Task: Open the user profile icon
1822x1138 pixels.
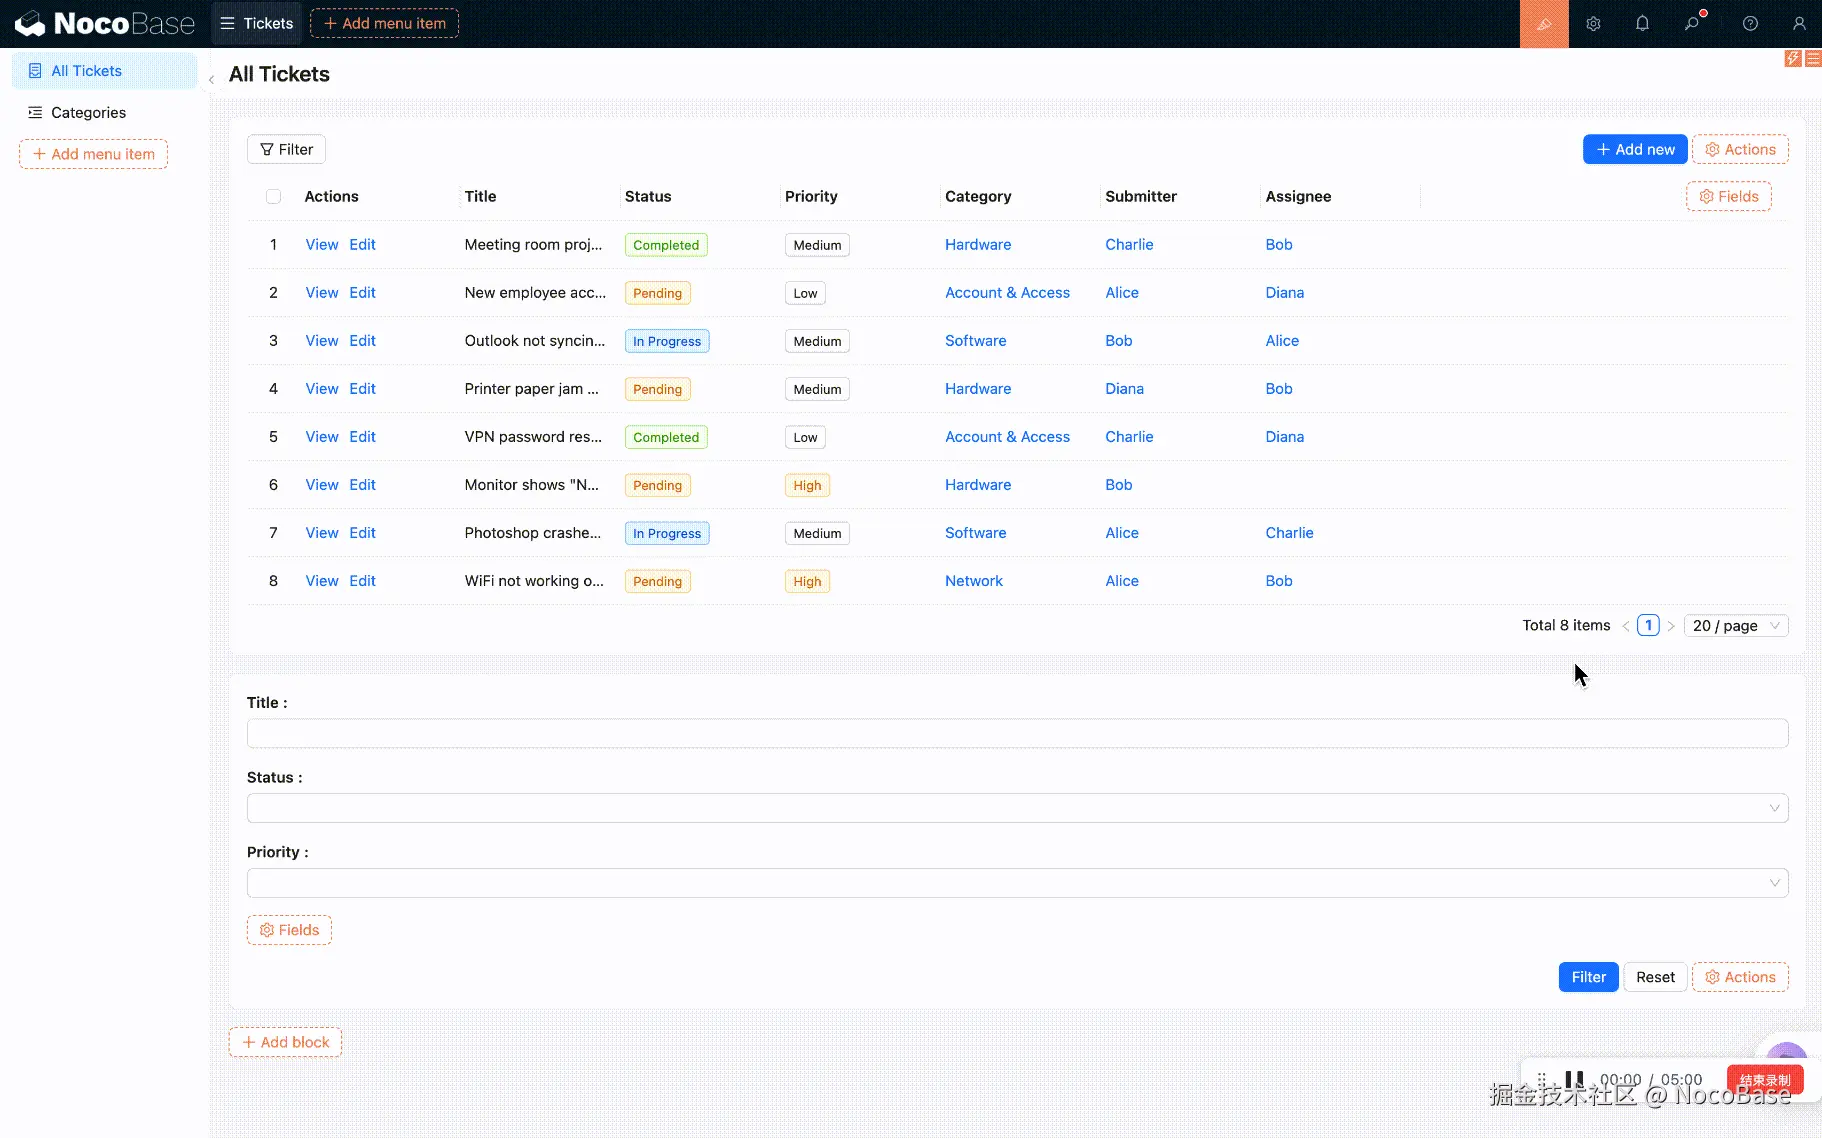Action: (1799, 24)
